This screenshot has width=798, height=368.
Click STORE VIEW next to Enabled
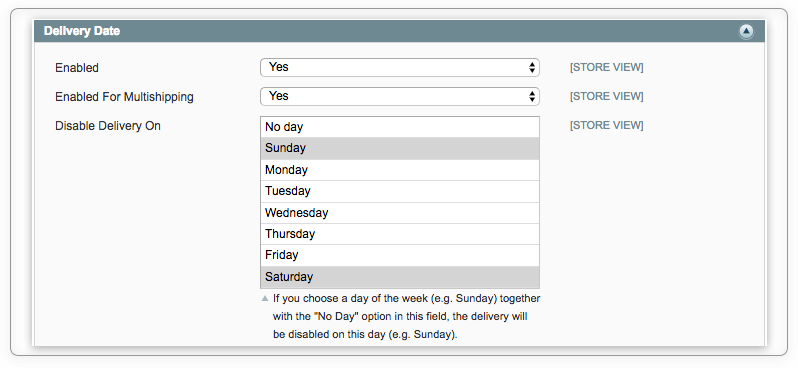(x=607, y=67)
